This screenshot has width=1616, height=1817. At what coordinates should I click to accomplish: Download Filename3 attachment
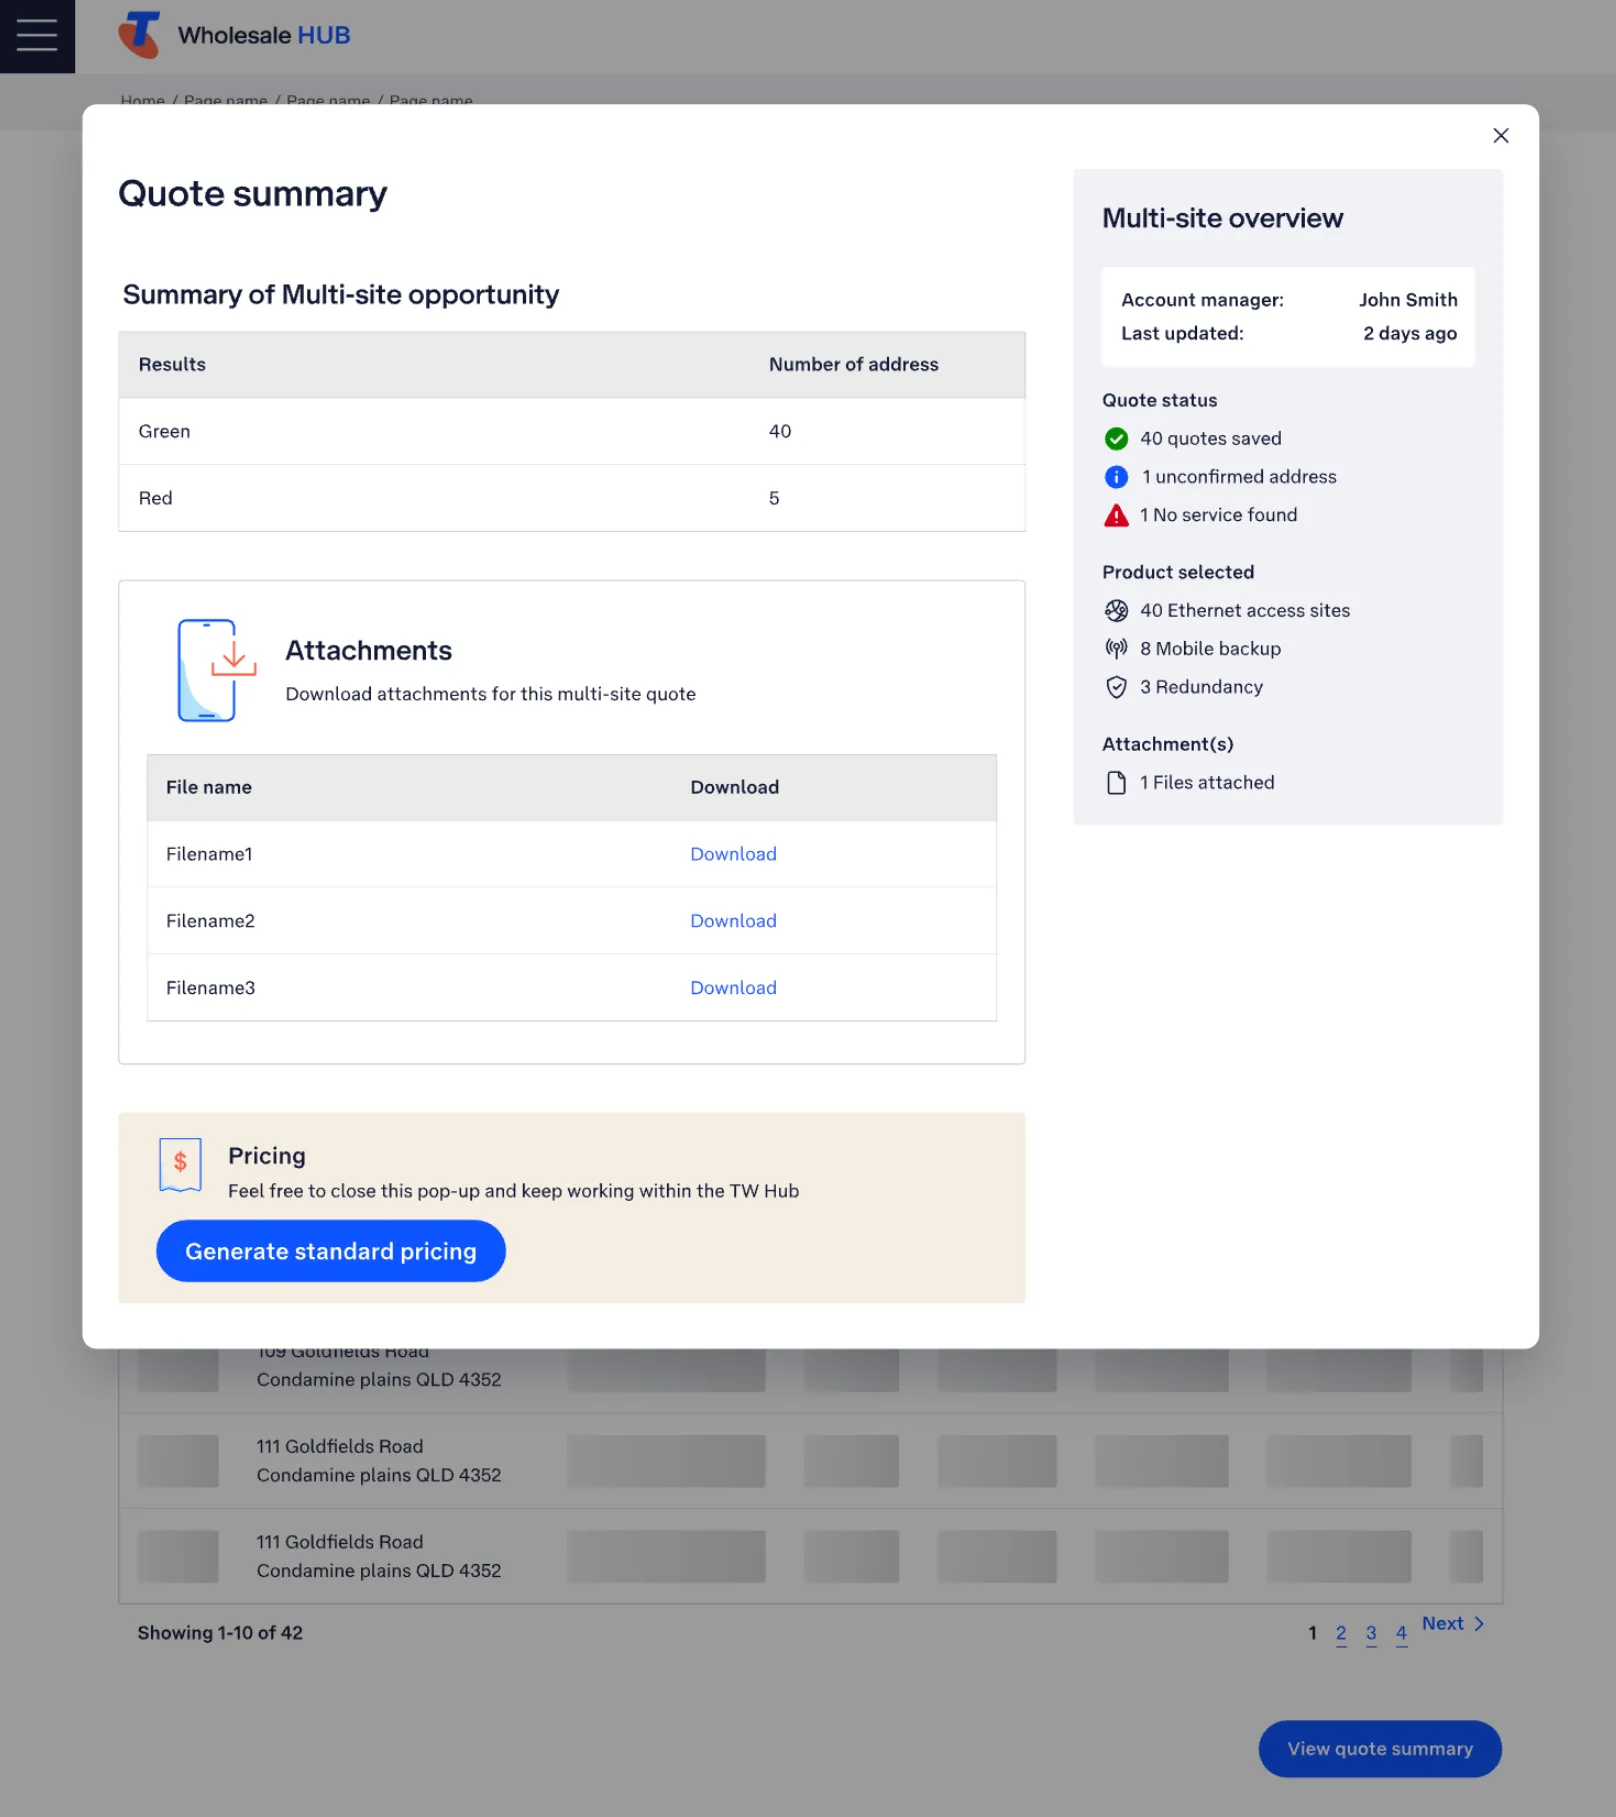[x=733, y=988]
